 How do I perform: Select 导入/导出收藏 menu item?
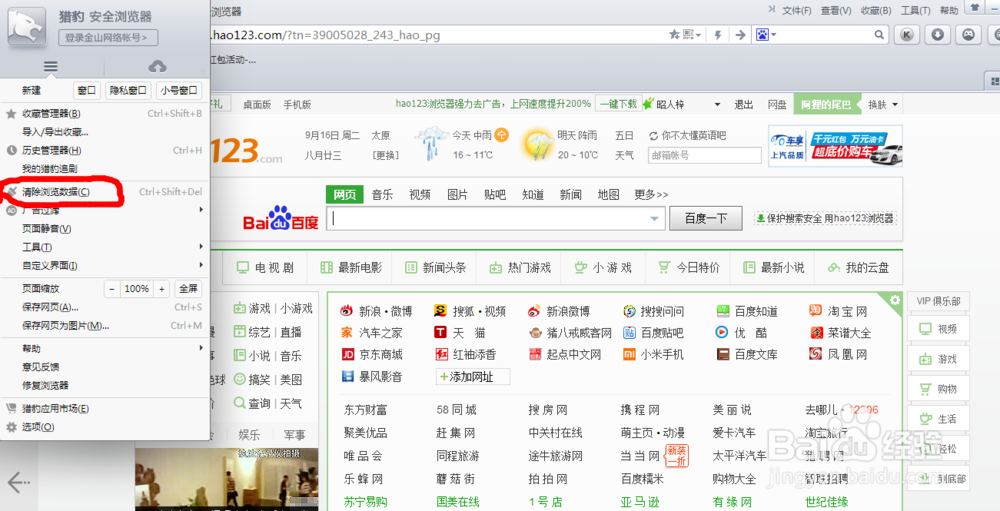(105, 132)
